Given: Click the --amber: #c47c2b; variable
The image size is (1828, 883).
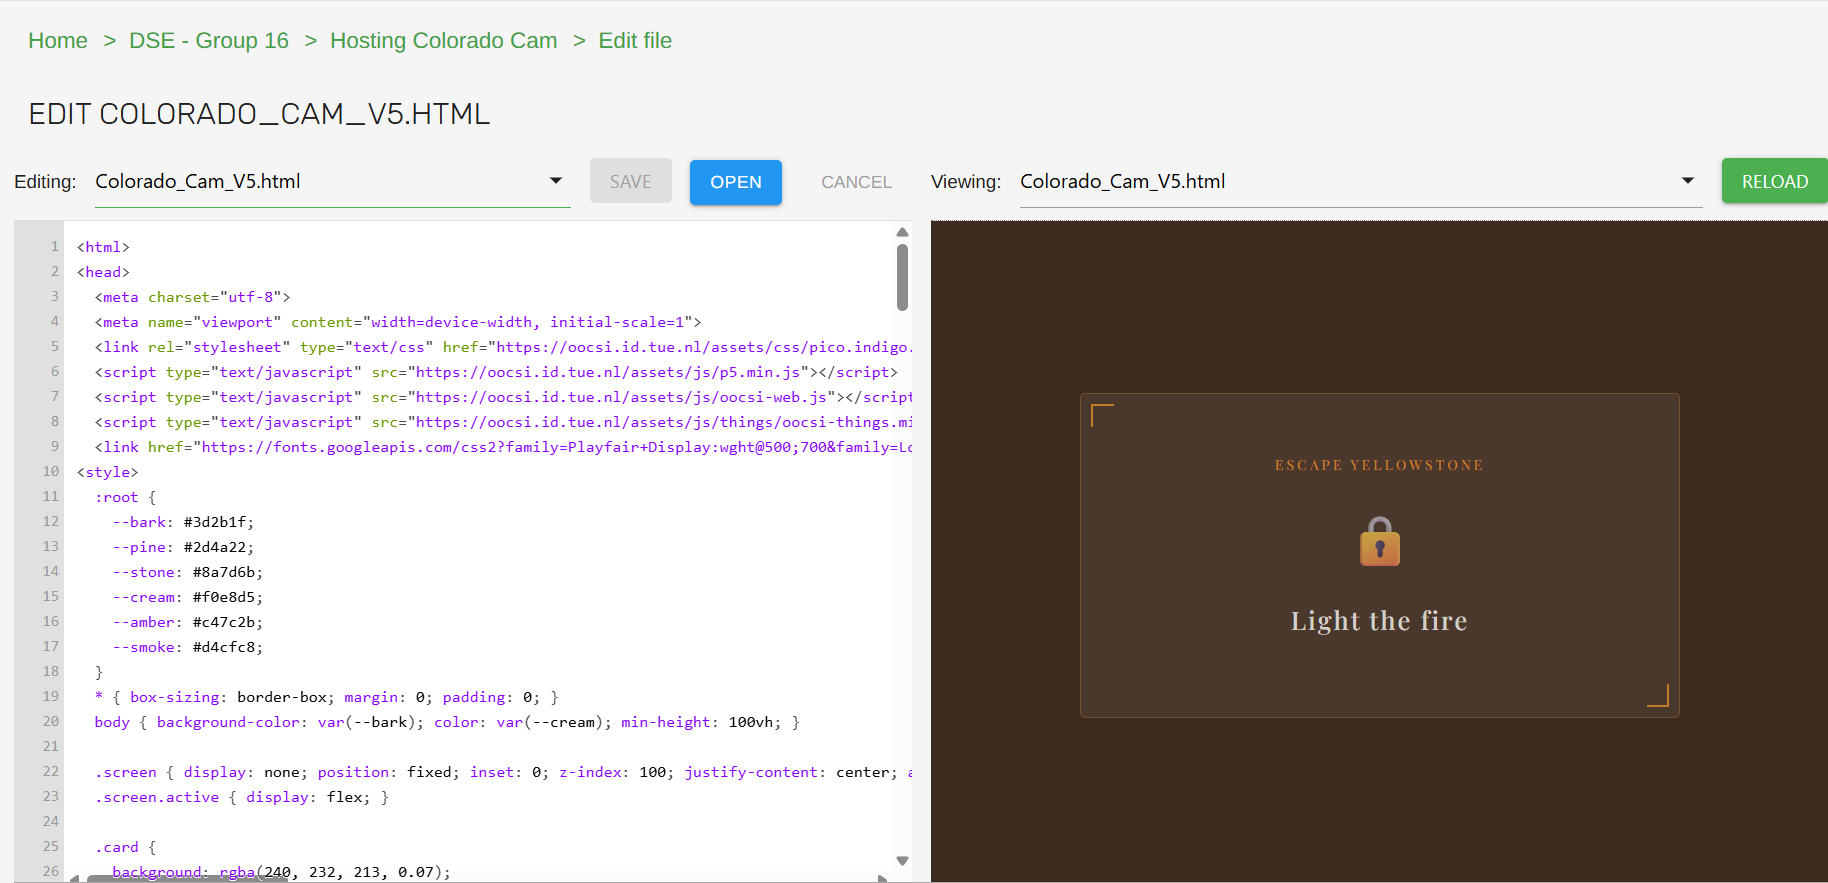Looking at the screenshot, I should coord(188,622).
